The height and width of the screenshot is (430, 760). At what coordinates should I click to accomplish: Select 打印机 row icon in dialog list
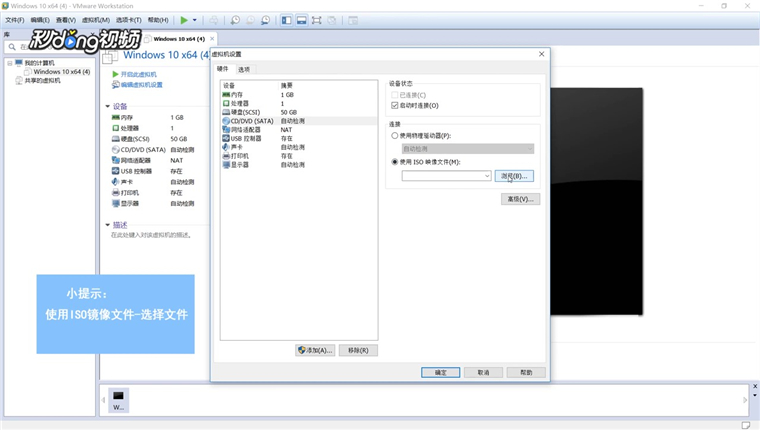pos(226,156)
